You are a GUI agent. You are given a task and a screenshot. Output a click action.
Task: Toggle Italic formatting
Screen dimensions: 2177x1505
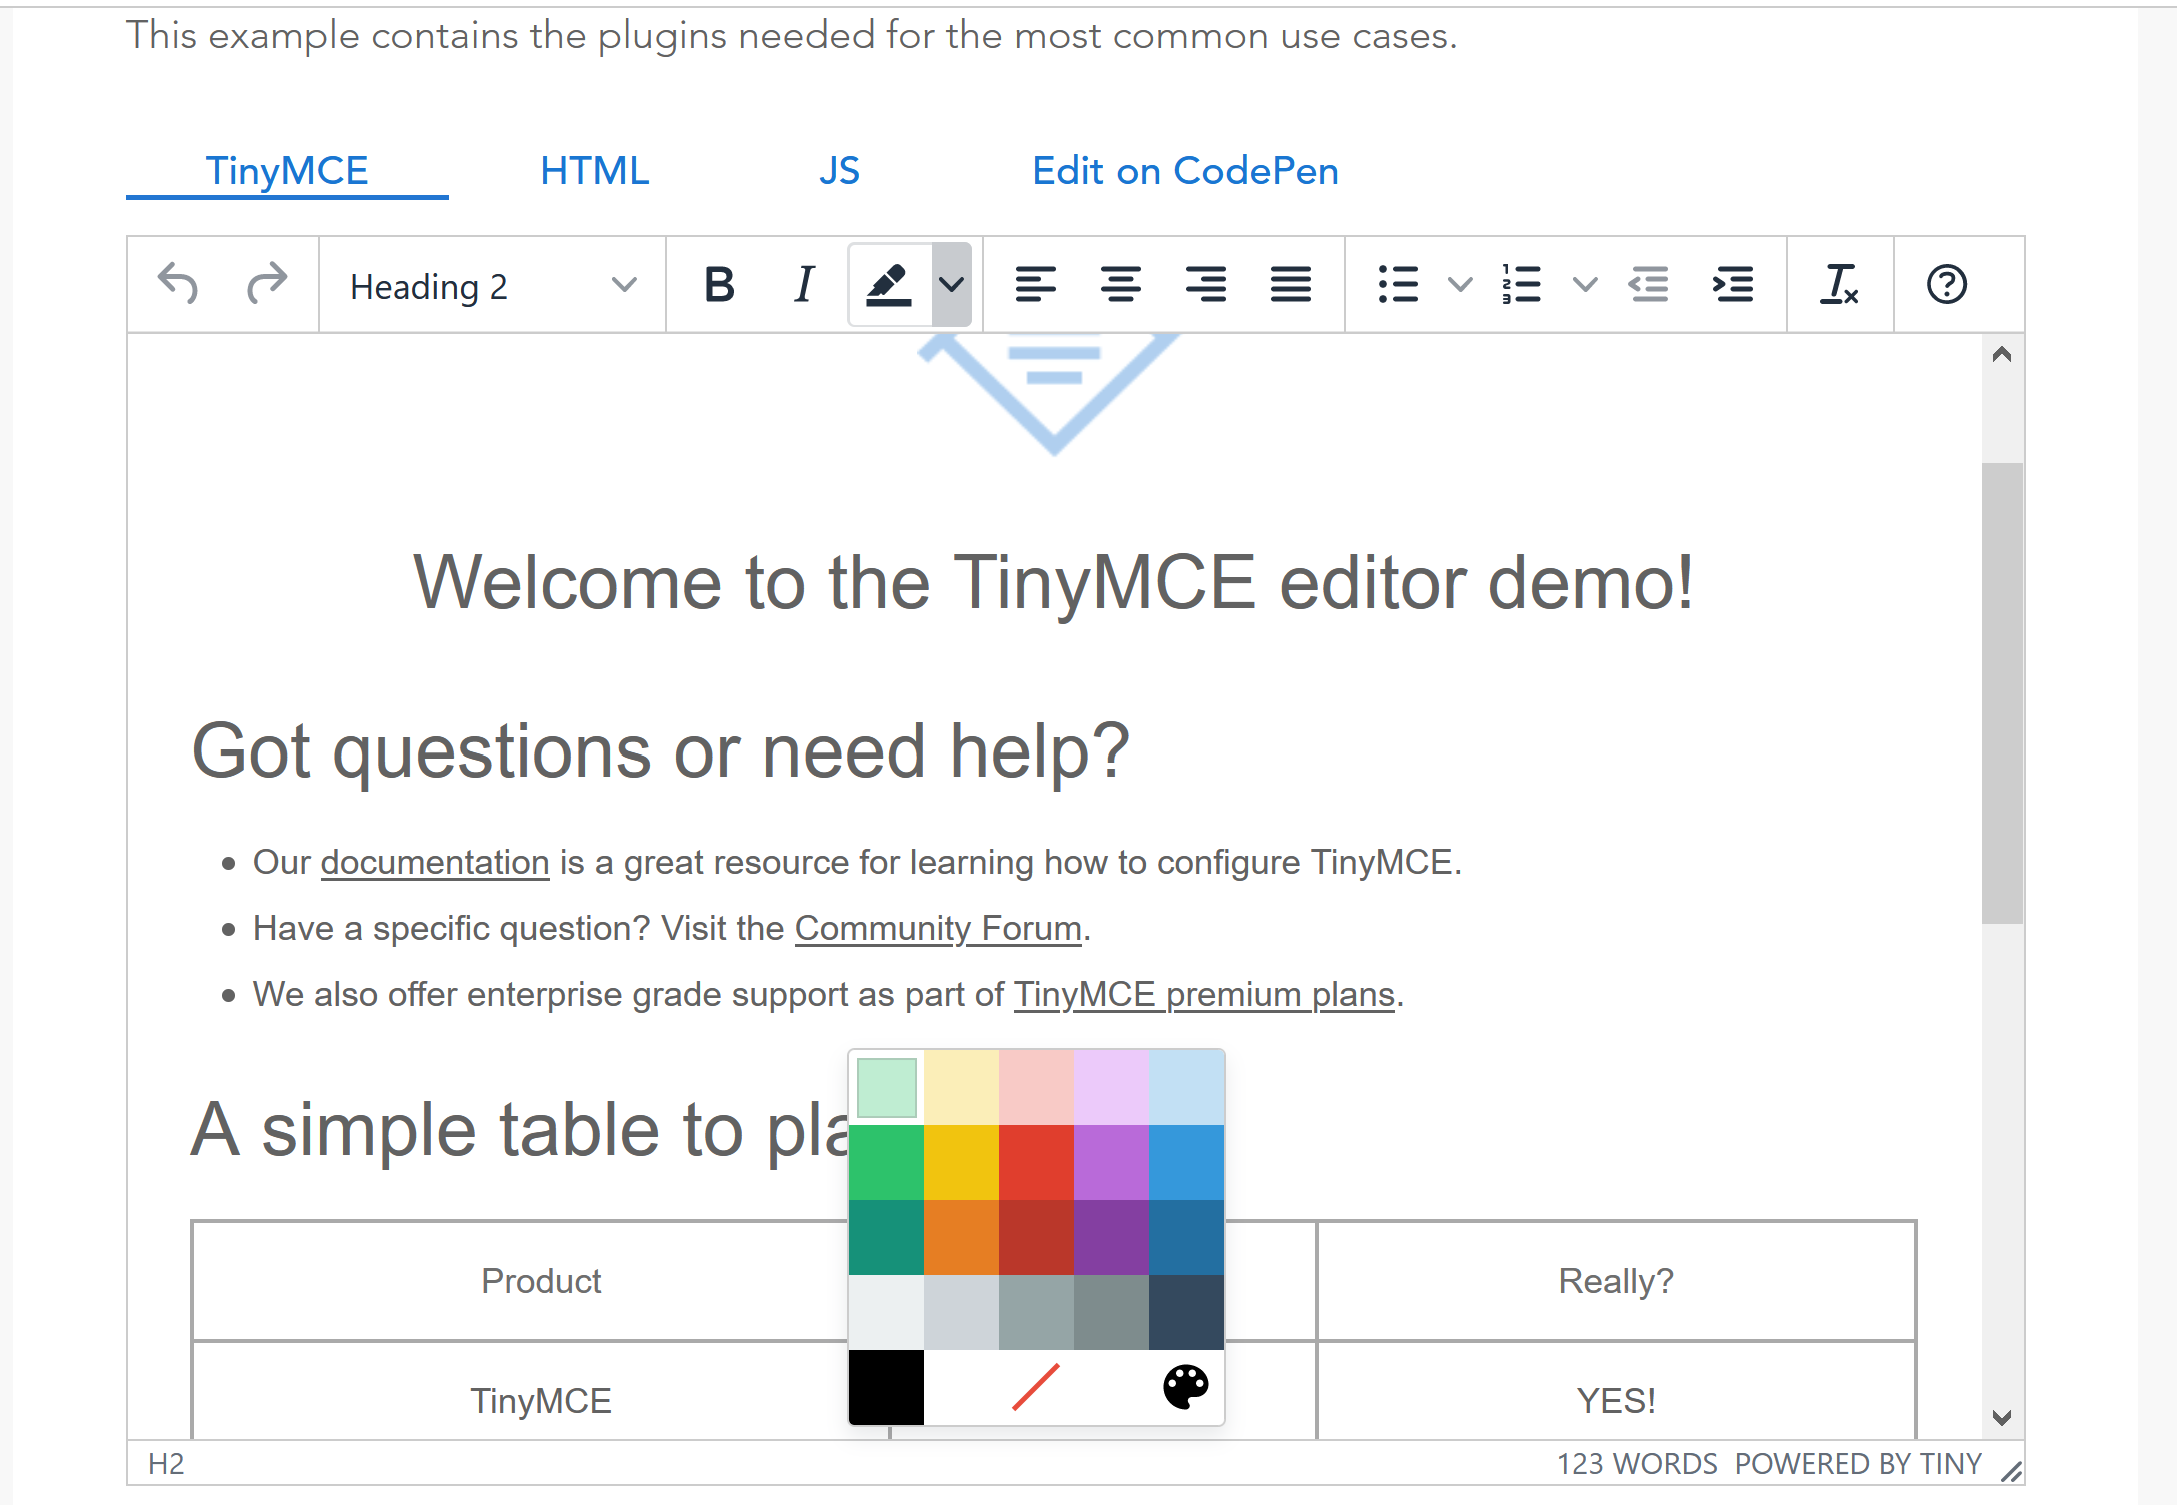pos(804,284)
